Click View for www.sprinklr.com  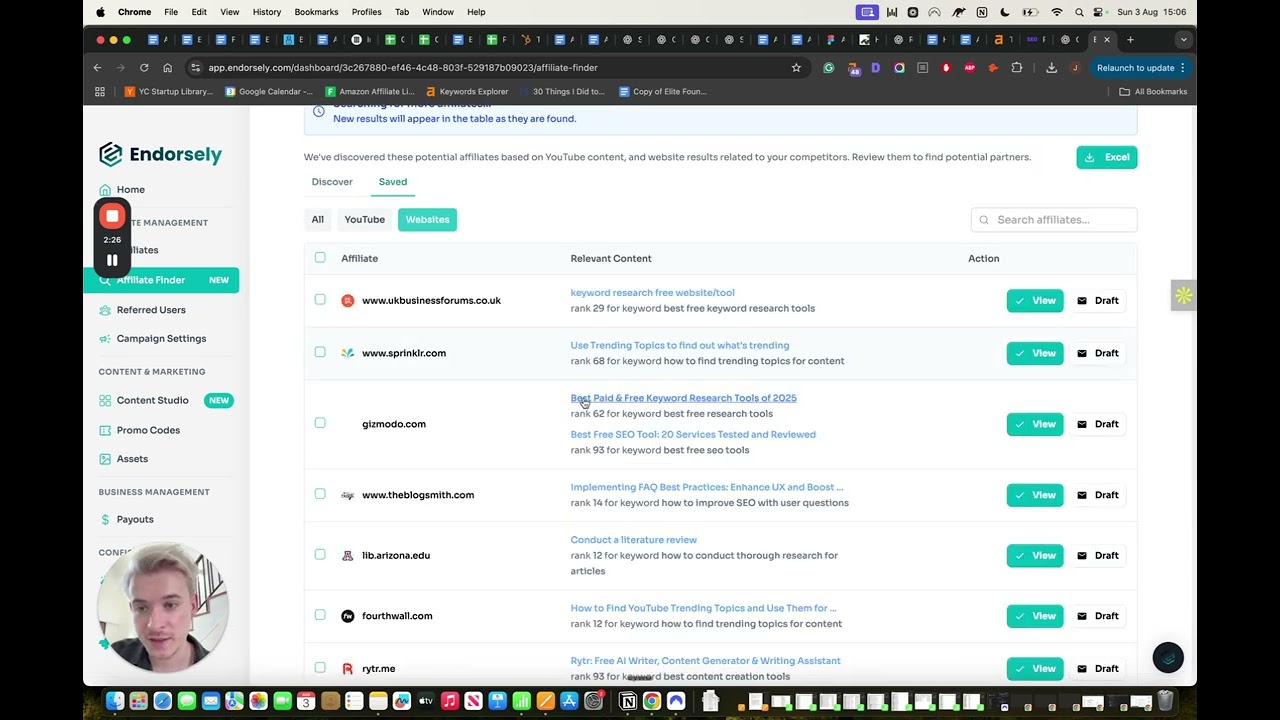1034,353
